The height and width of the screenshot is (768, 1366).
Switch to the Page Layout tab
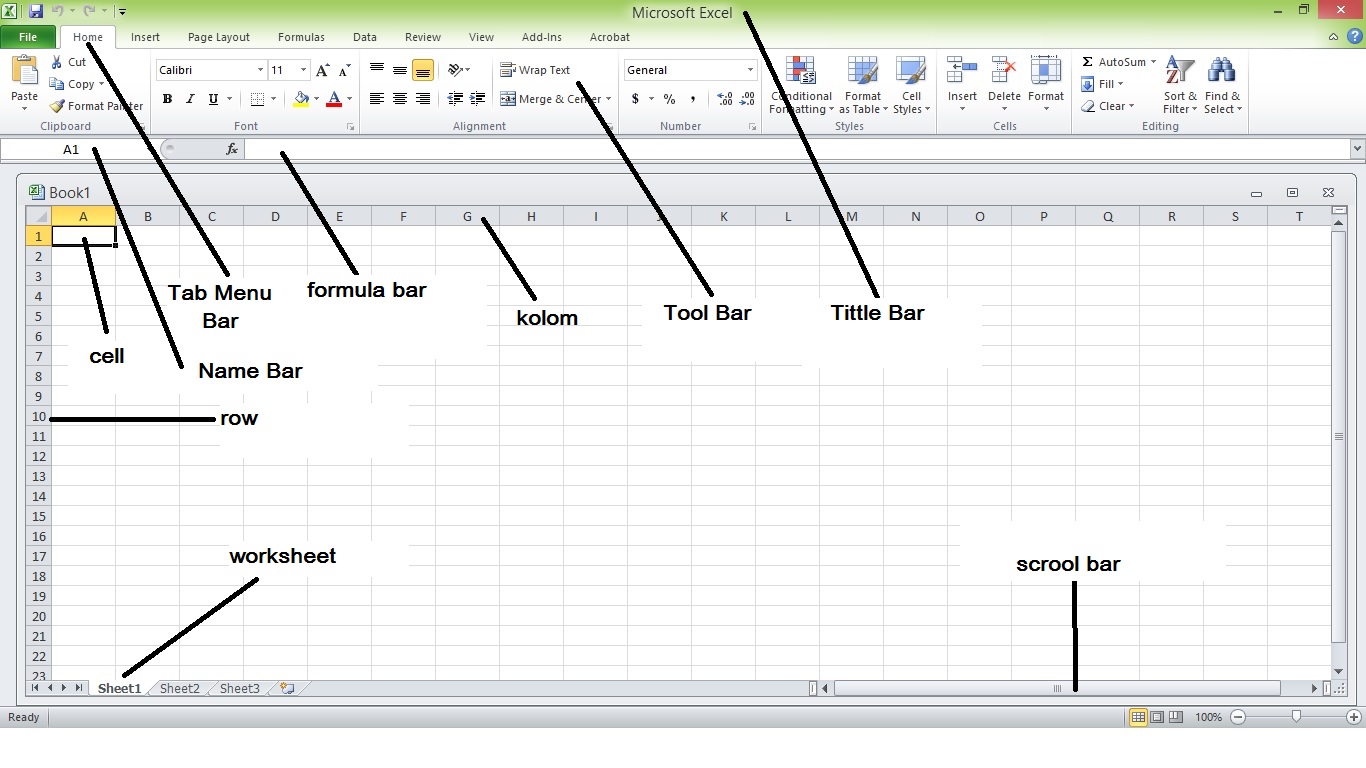[x=219, y=37]
